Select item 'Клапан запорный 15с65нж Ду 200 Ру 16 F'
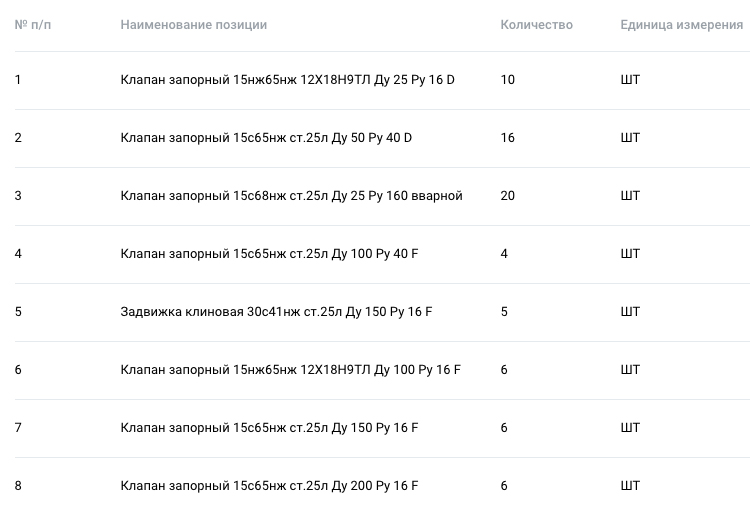Image resolution: width=750 pixels, height=510 pixels. point(269,486)
